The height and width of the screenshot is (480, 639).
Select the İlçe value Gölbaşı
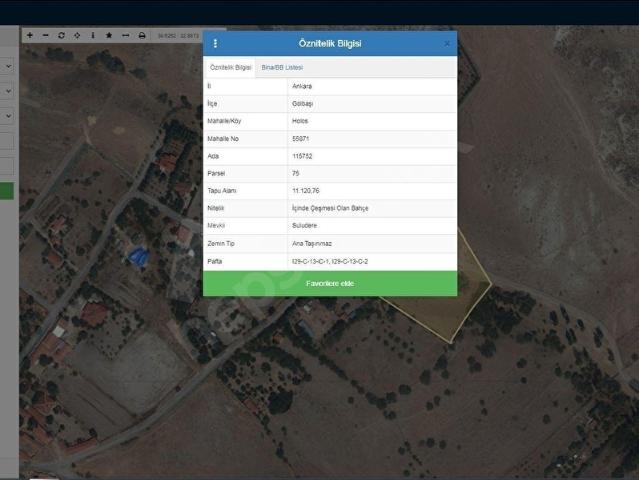coord(302,103)
